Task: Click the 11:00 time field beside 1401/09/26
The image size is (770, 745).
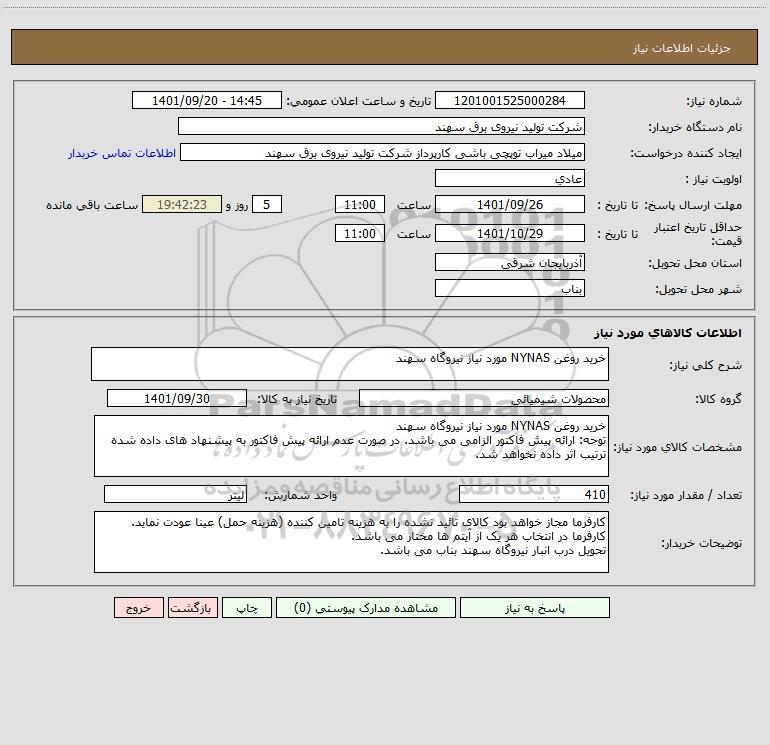Action: point(359,205)
